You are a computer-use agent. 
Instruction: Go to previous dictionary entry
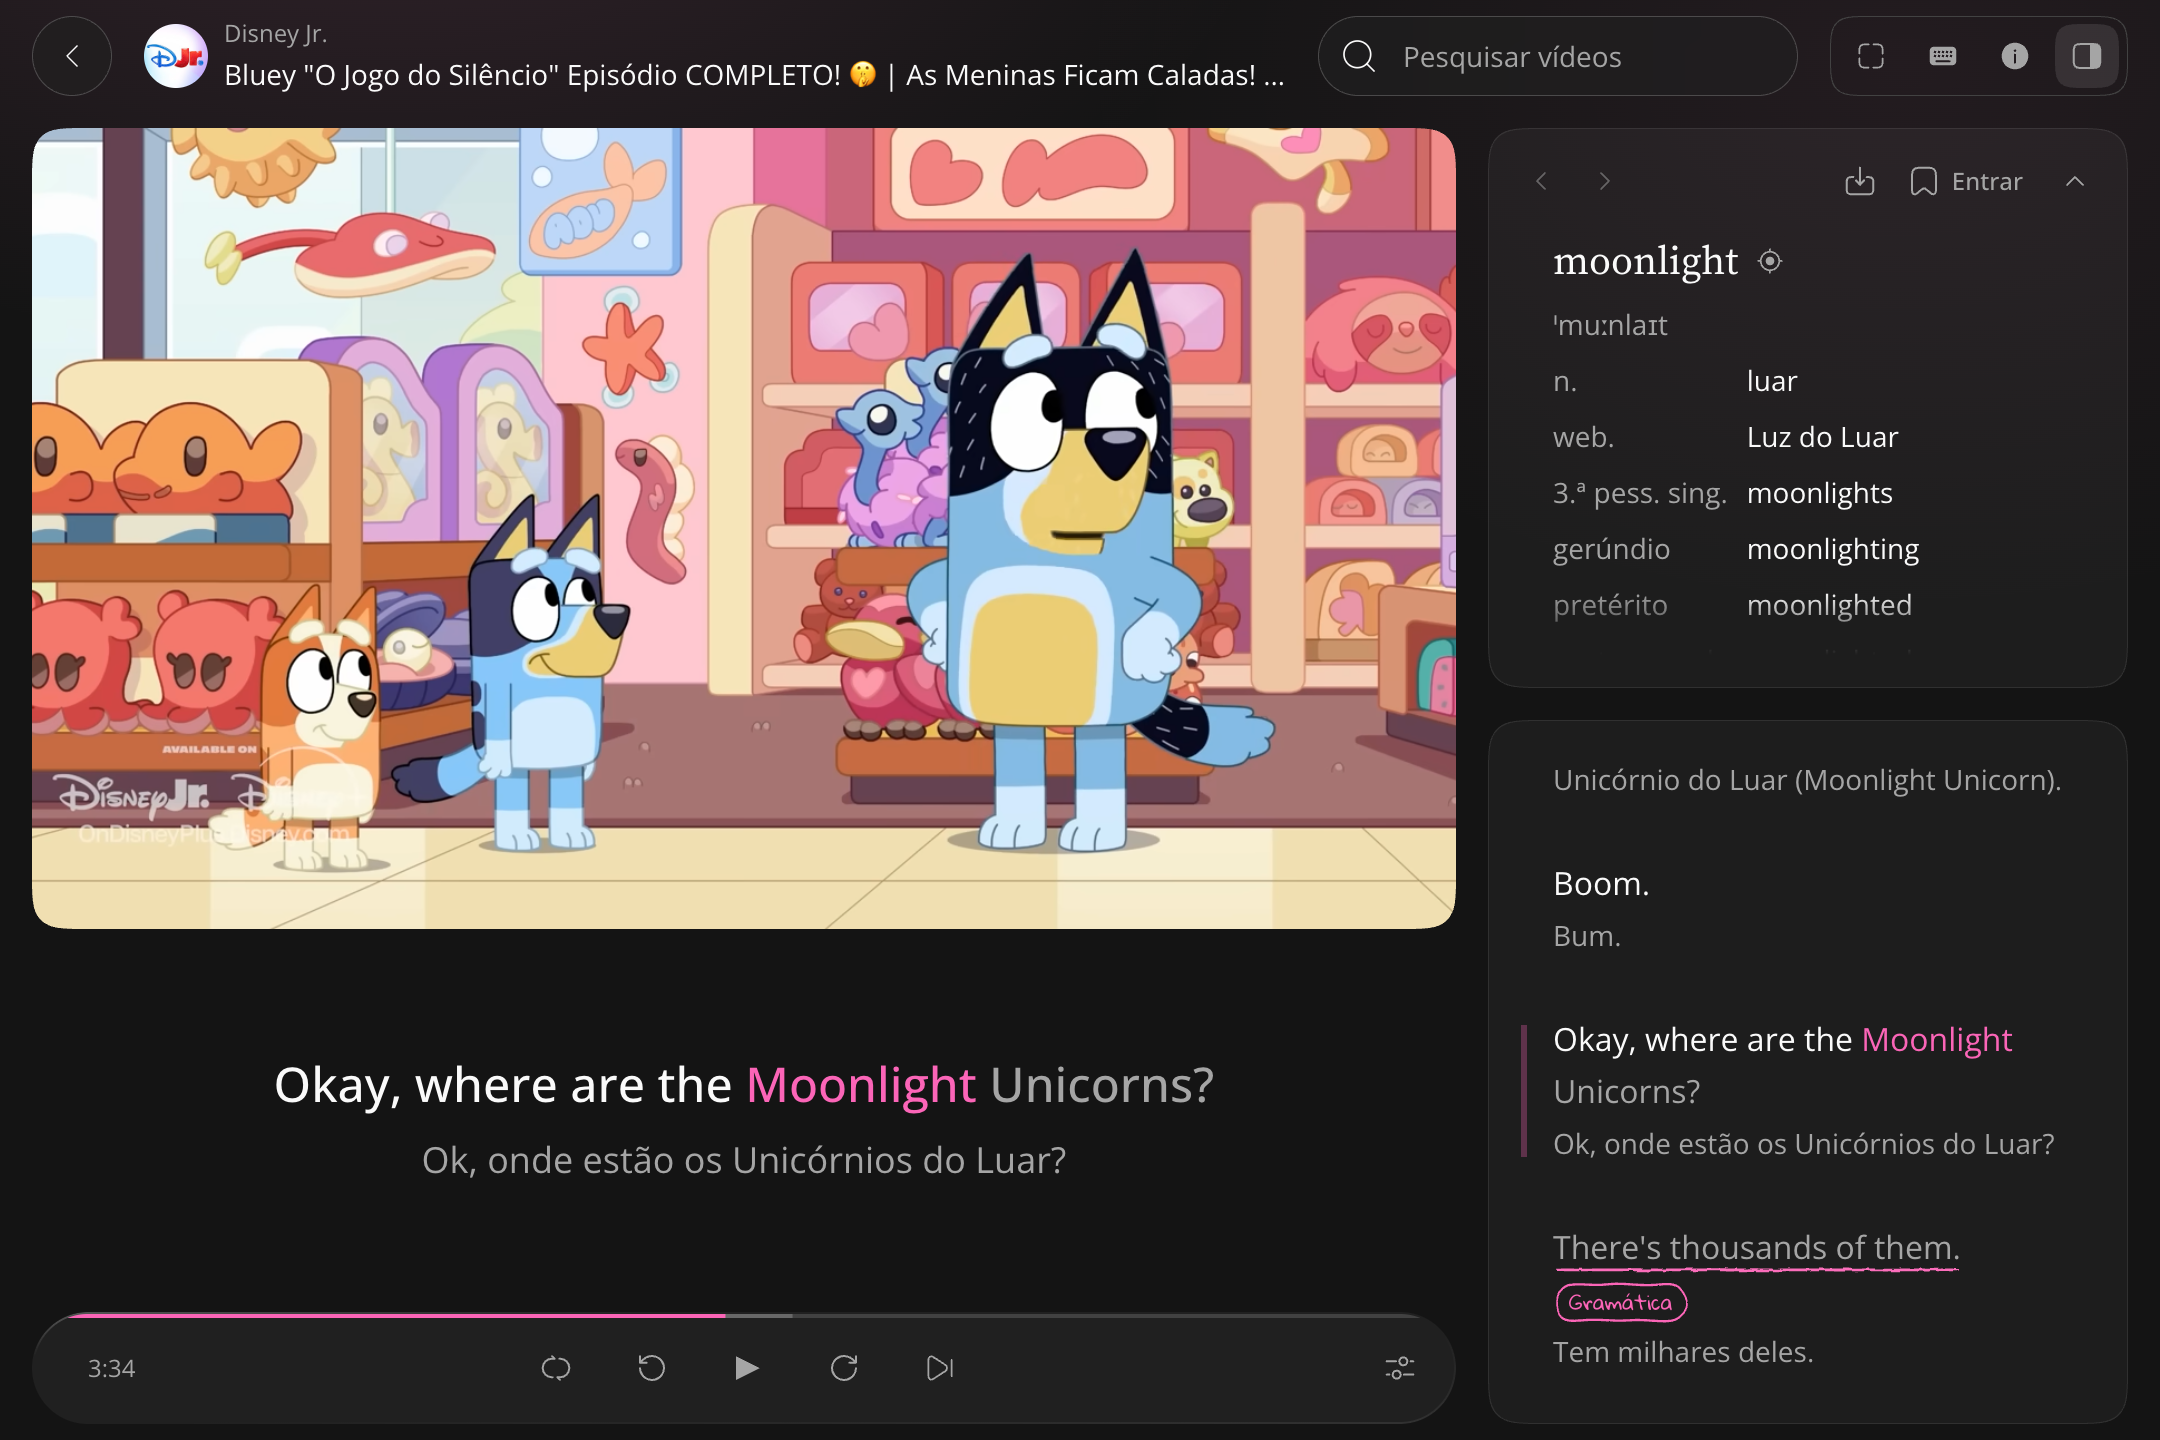[1541, 181]
